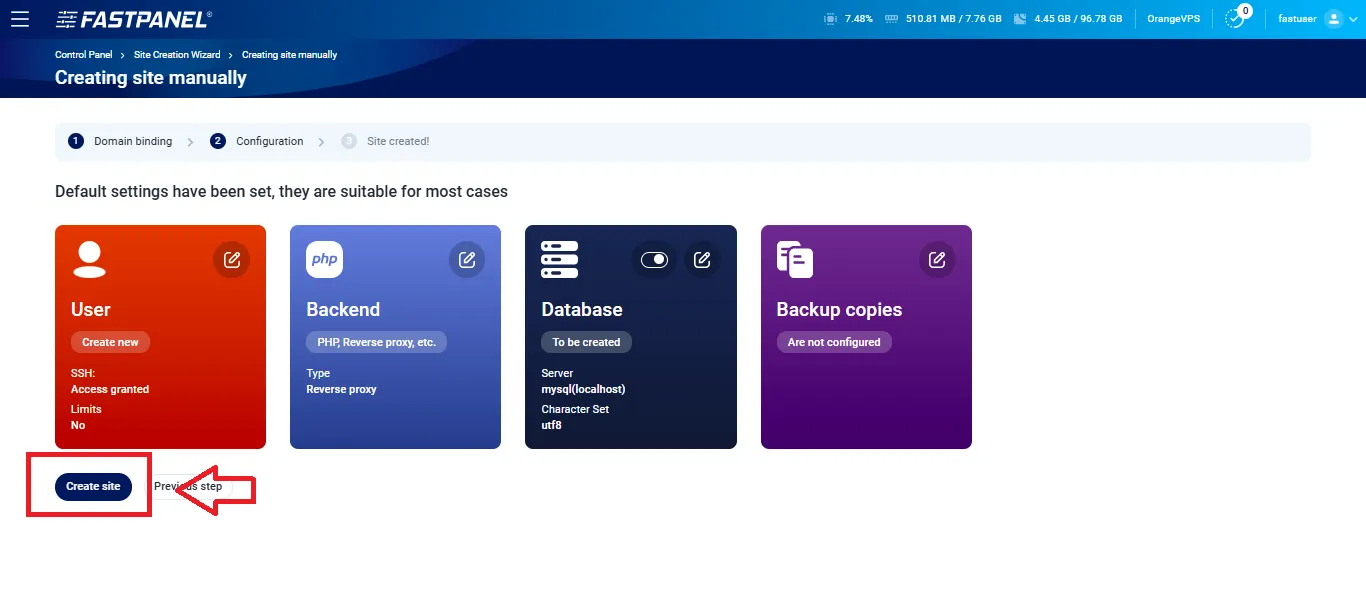The width and height of the screenshot is (1366, 597).
Task: Edit the User card settings
Action: [x=231, y=259]
